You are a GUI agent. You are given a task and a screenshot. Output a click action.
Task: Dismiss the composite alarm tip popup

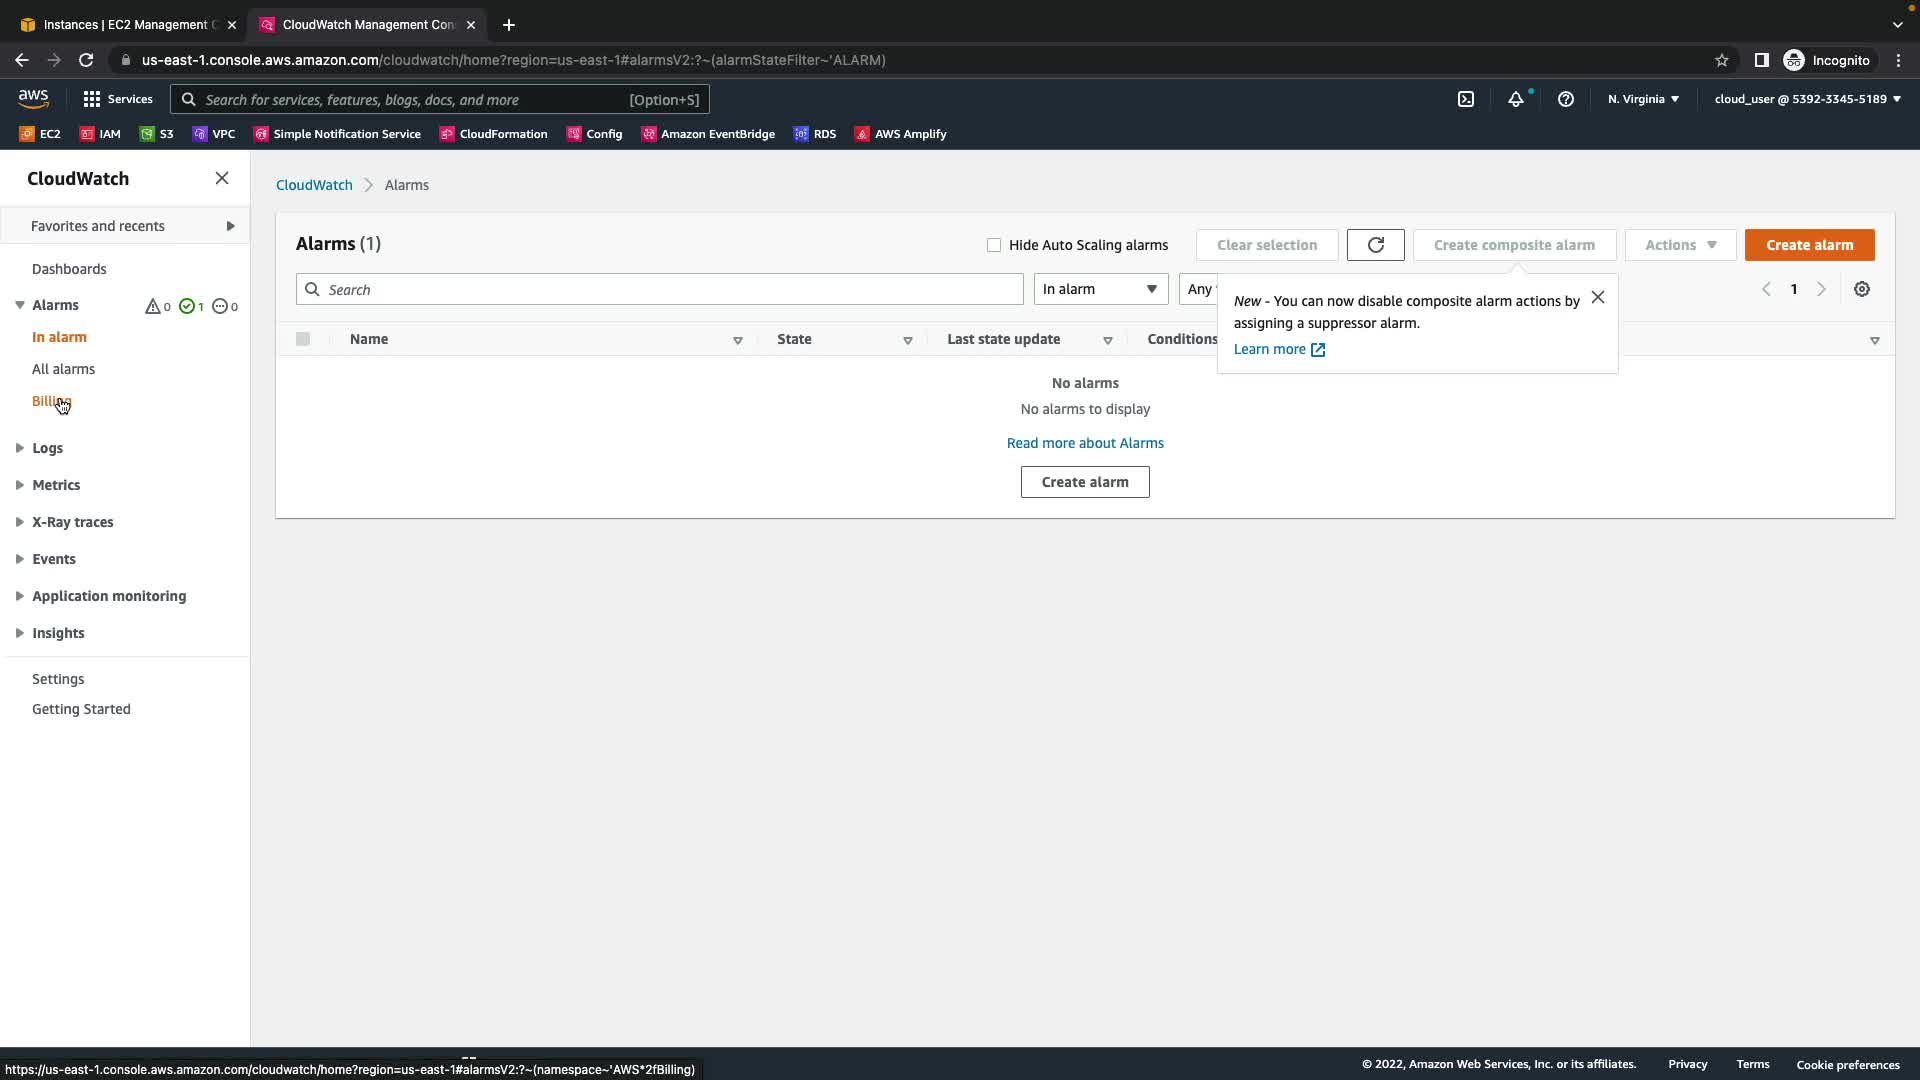point(1598,297)
